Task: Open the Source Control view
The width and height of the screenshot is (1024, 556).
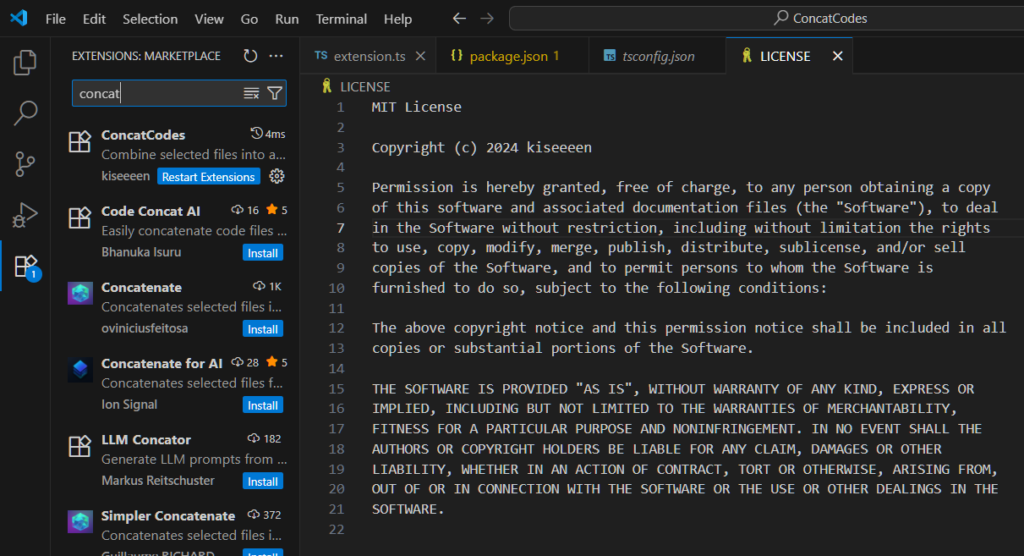Action: tap(25, 164)
